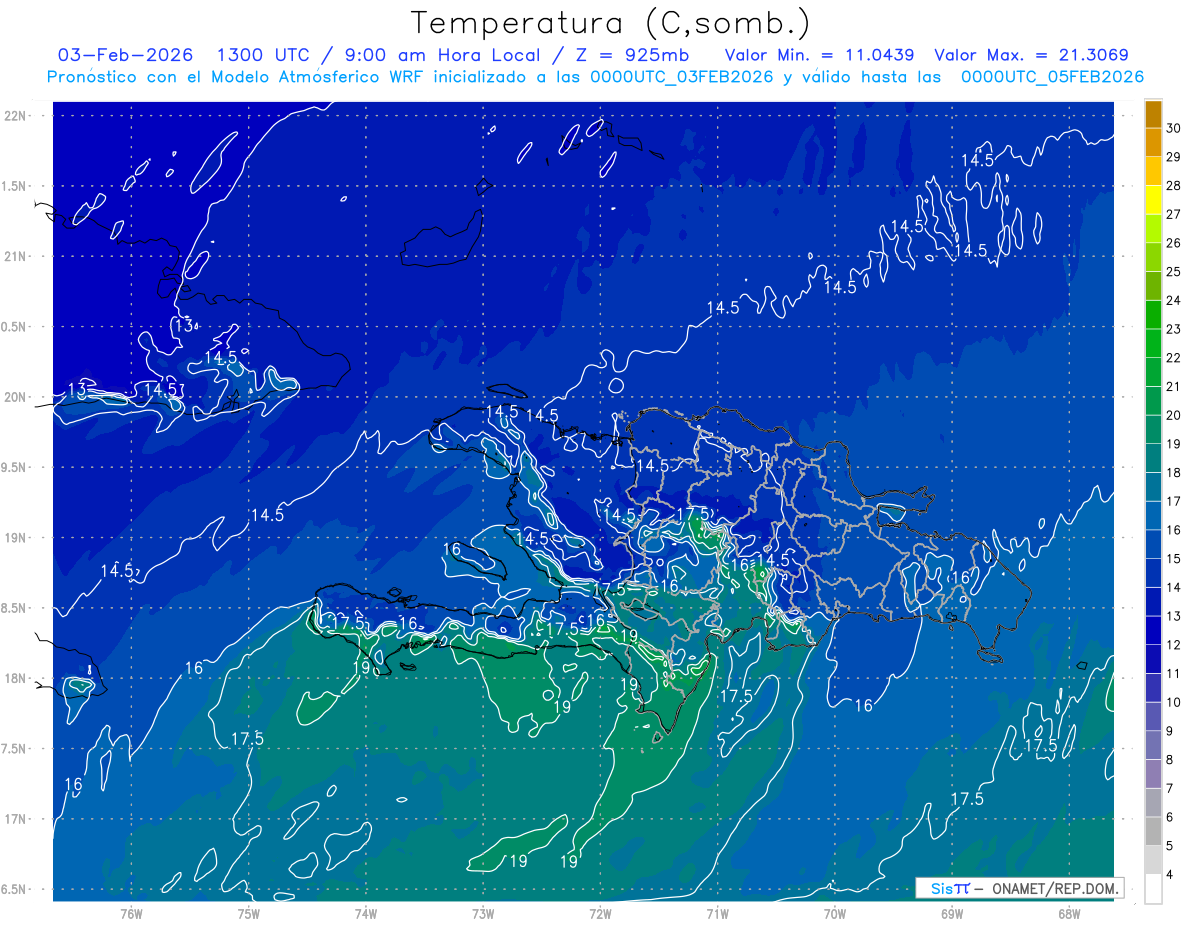Click the '03-Feb-2026' date text
The height and width of the screenshot is (927, 1200).
coord(126,55)
